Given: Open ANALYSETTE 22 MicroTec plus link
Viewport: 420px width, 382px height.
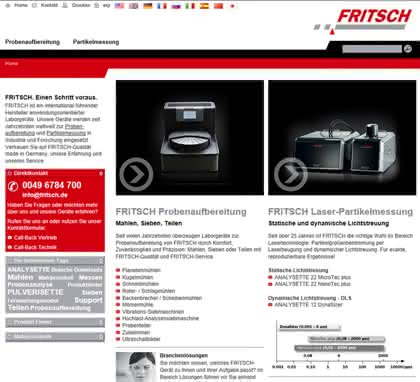Looking at the screenshot, I should tap(313, 277).
